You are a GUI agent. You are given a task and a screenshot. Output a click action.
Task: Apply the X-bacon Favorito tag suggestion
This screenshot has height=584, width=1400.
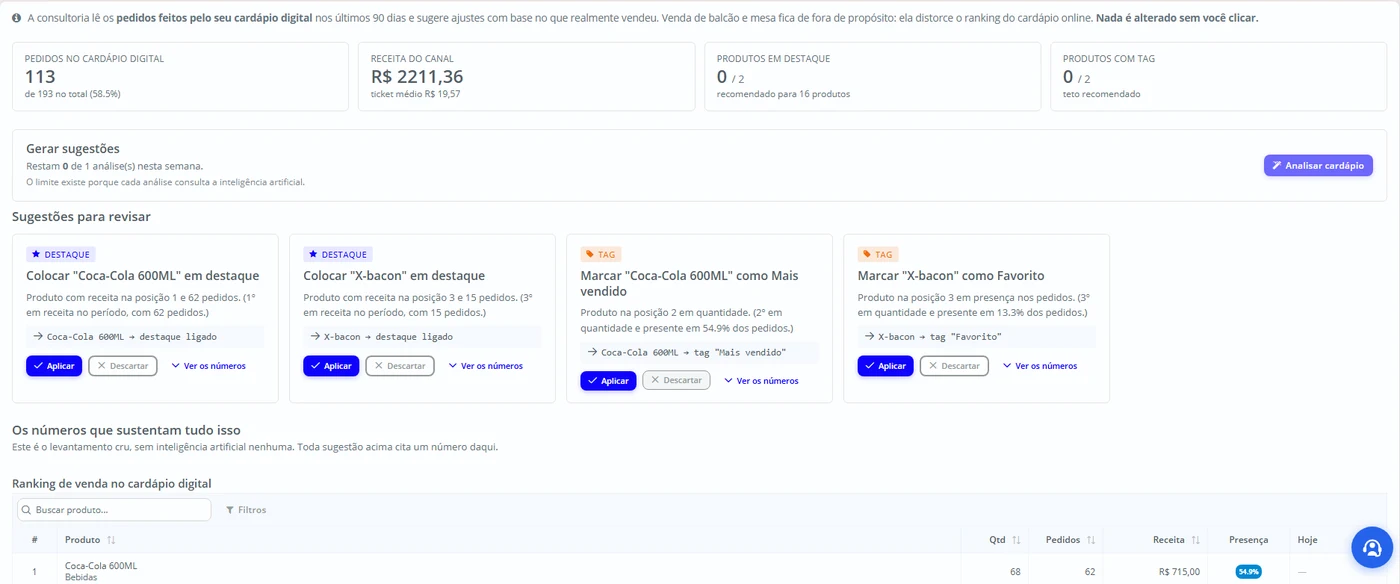pos(885,366)
